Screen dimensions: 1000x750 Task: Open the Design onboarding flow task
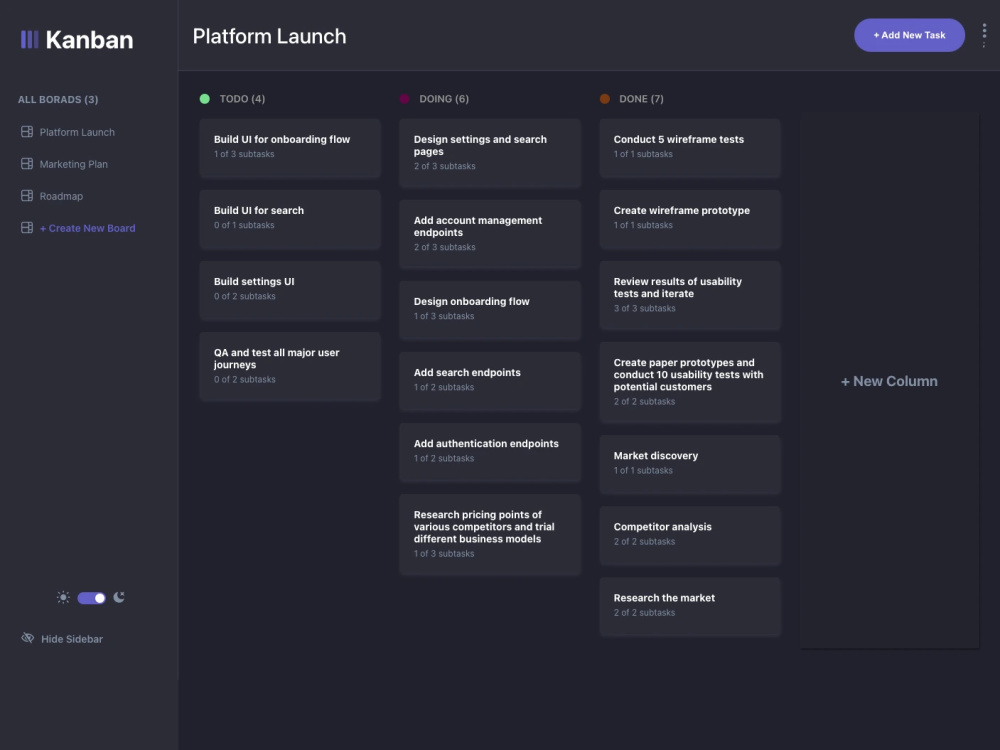click(x=490, y=310)
